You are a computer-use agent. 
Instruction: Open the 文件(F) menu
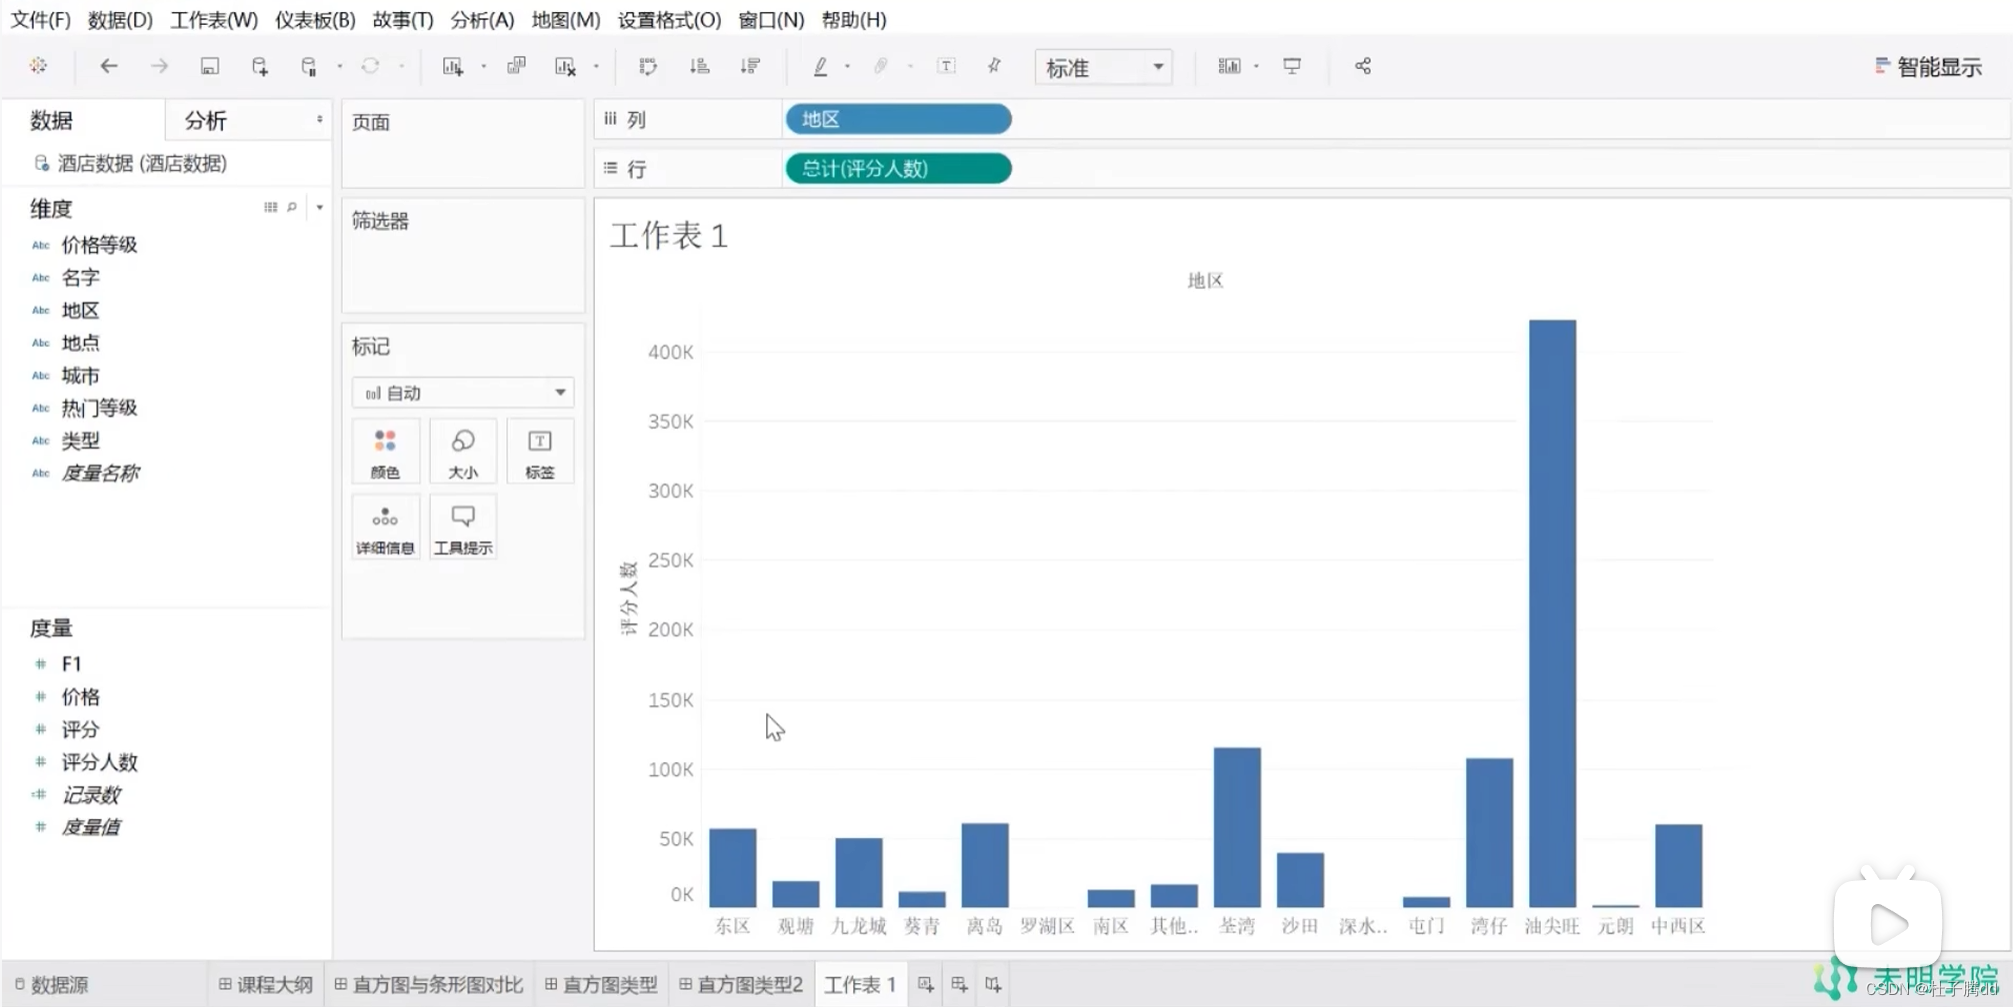[x=41, y=19]
